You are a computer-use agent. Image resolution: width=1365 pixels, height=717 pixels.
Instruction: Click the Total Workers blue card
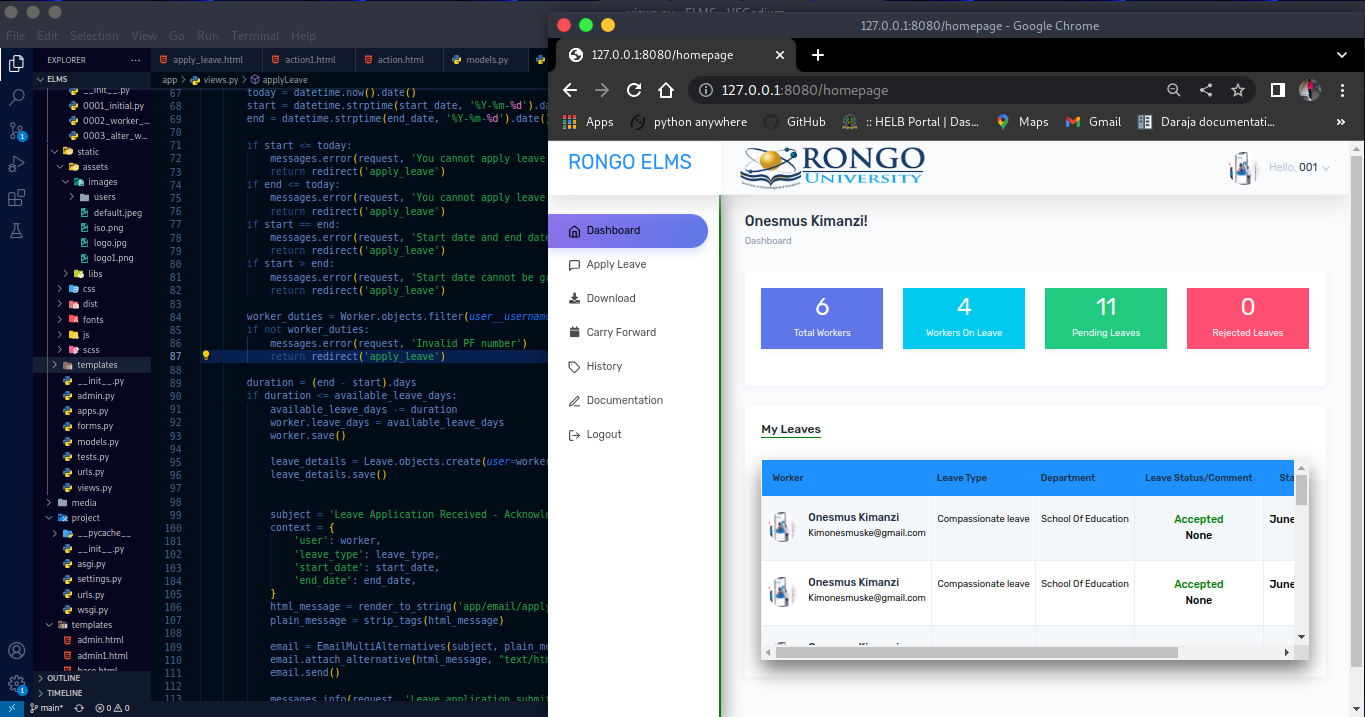821,318
